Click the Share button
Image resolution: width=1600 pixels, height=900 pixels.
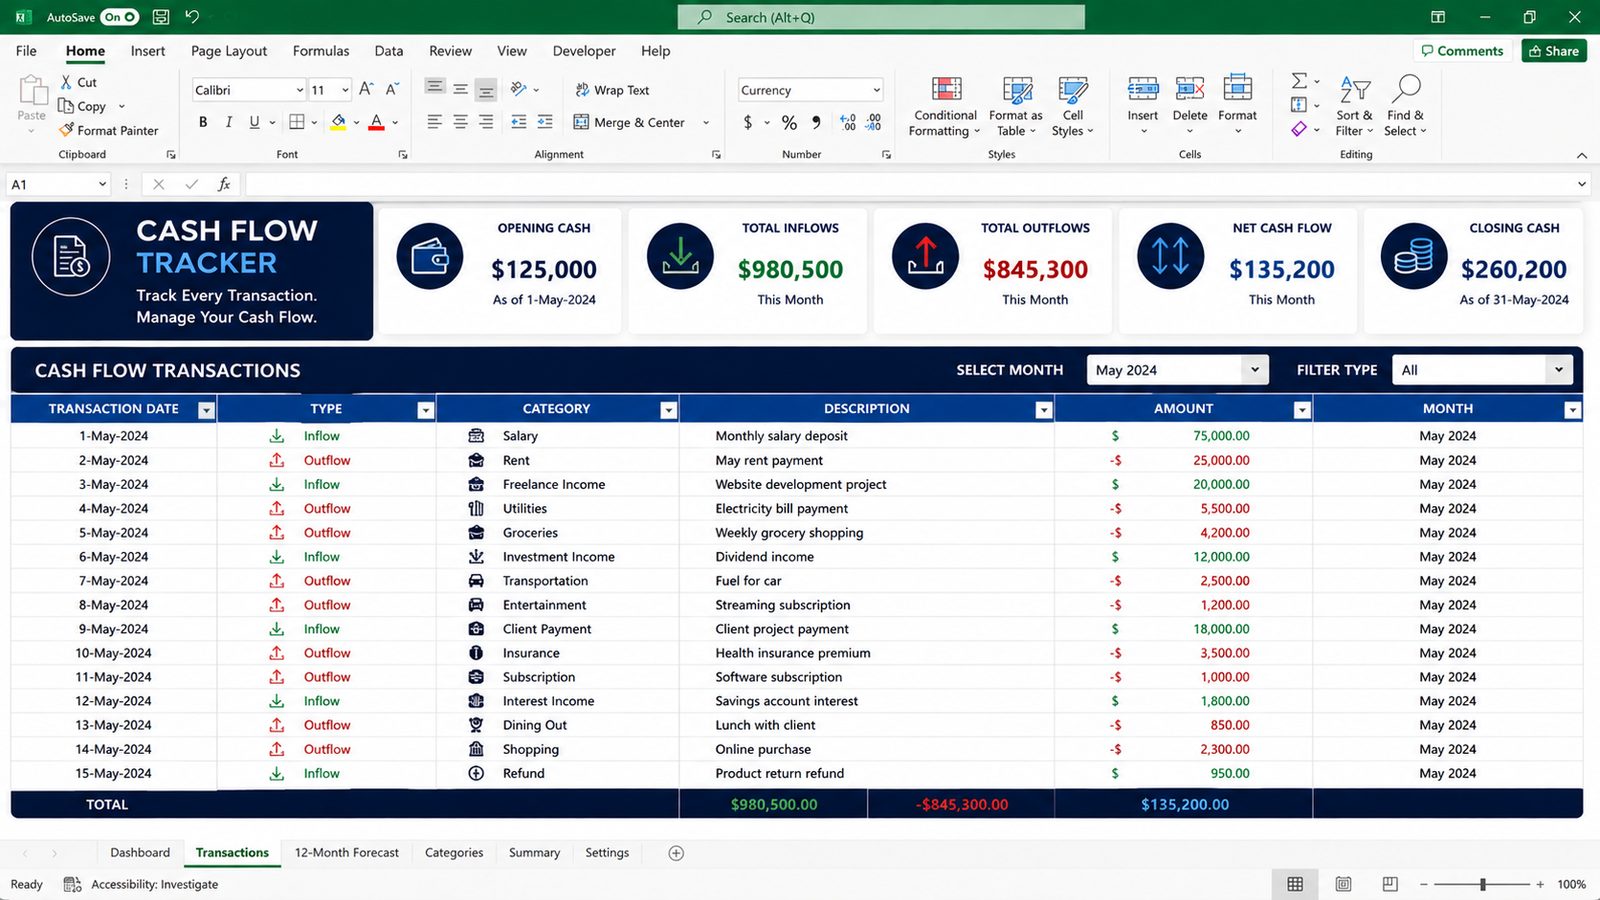pyautogui.click(x=1554, y=51)
